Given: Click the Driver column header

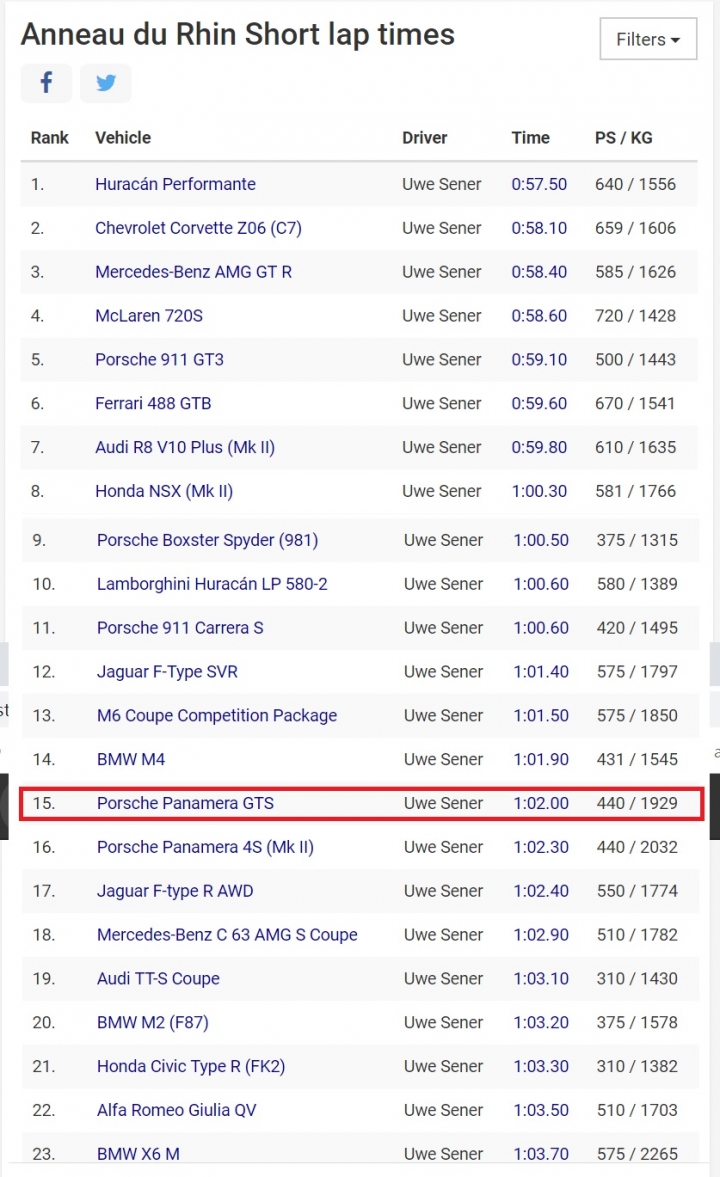Looking at the screenshot, I should pyautogui.click(x=425, y=138).
